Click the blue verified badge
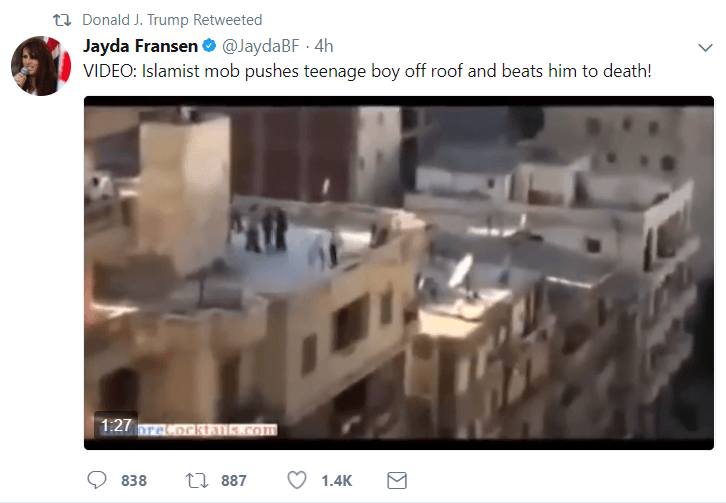726x503 pixels. [x=209, y=46]
